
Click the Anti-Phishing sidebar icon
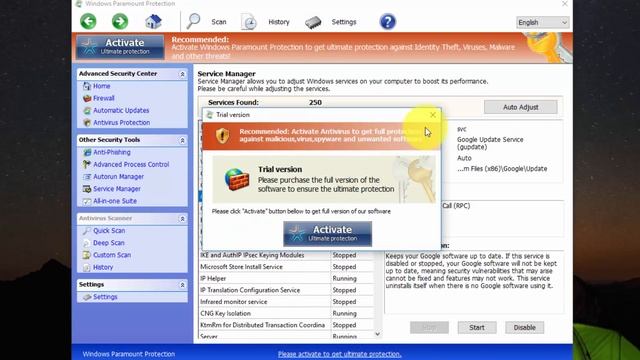87,152
